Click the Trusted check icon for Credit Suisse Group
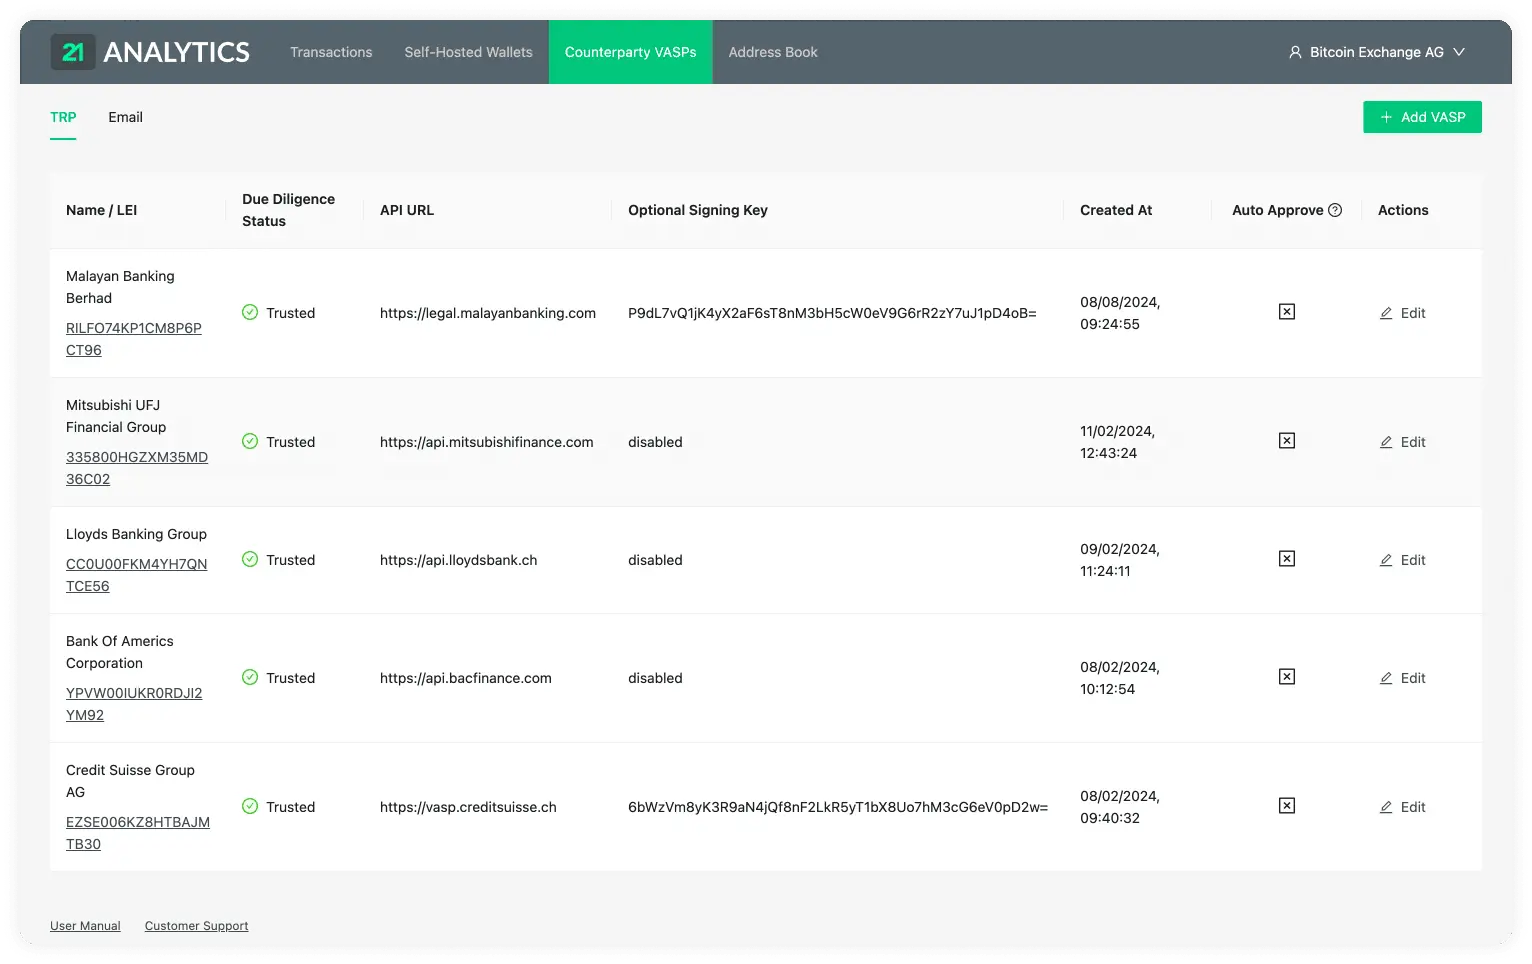 point(250,806)
